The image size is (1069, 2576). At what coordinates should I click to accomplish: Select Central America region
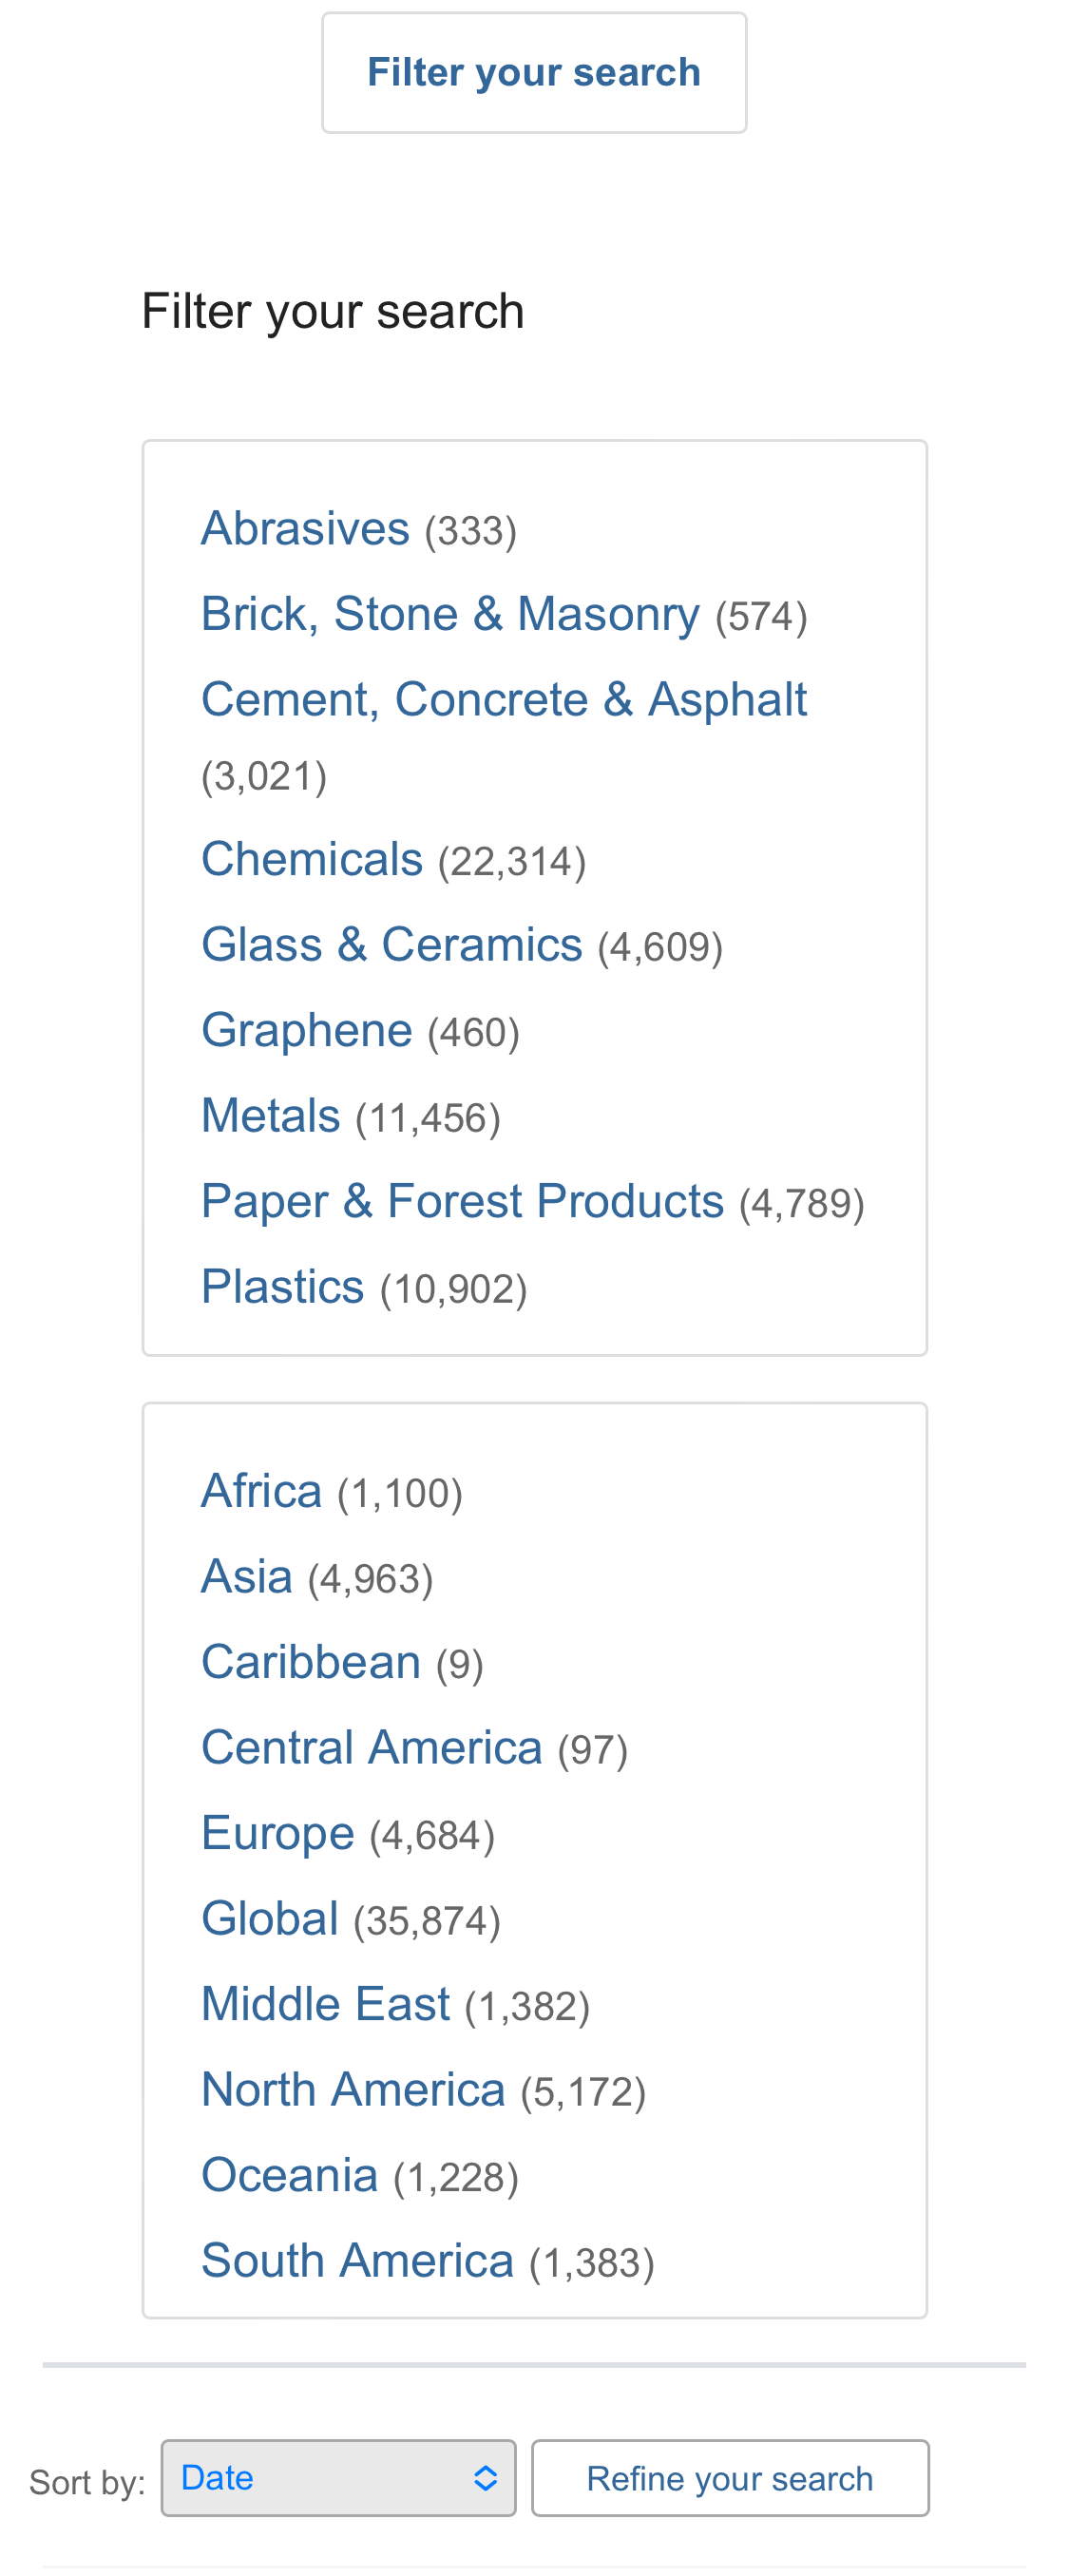(371, 1746)
